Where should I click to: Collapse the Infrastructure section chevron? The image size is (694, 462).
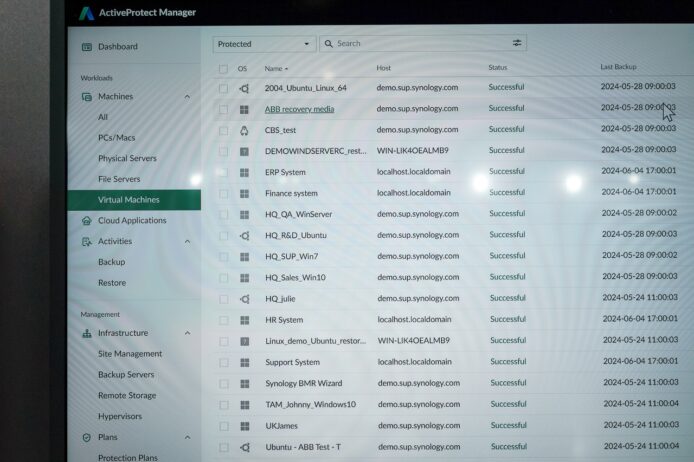click(188, 333)
